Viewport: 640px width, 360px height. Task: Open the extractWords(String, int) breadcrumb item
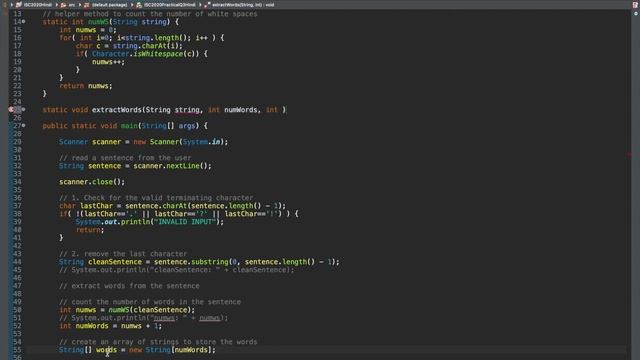[243, 5]
